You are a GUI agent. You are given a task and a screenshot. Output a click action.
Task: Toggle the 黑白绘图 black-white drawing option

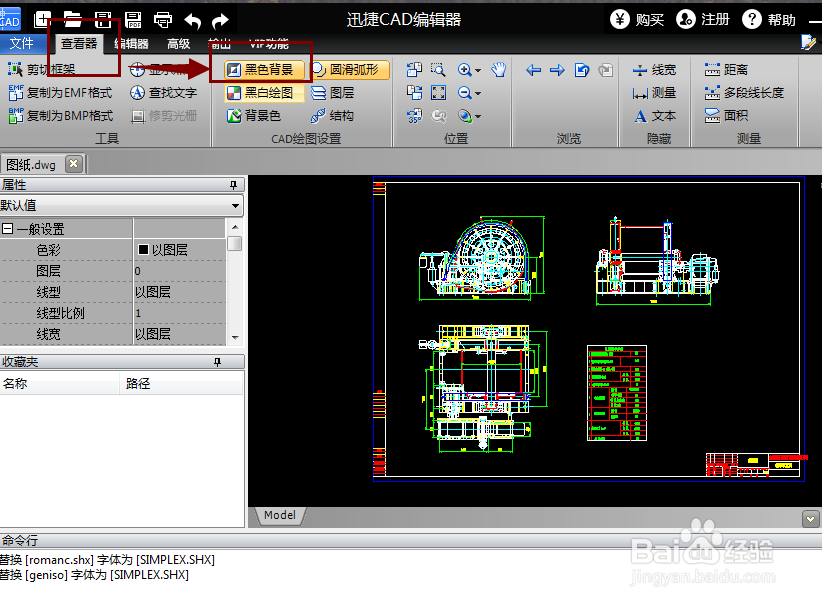[x=265, y=93]
